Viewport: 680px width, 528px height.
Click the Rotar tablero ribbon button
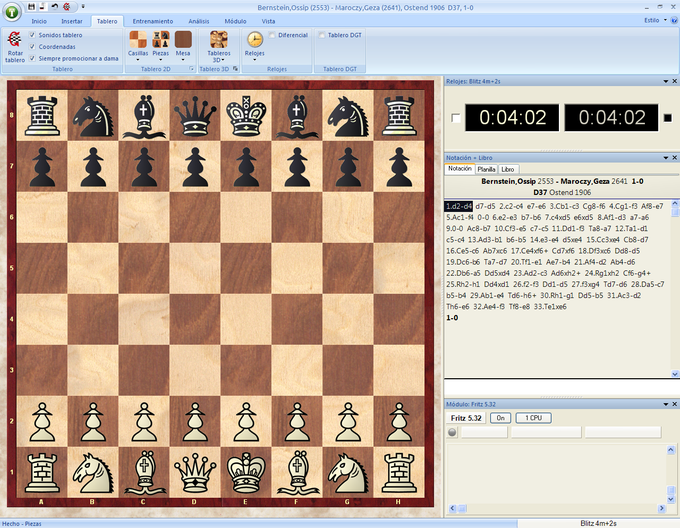pyautogui.click(x=15, y=47)
